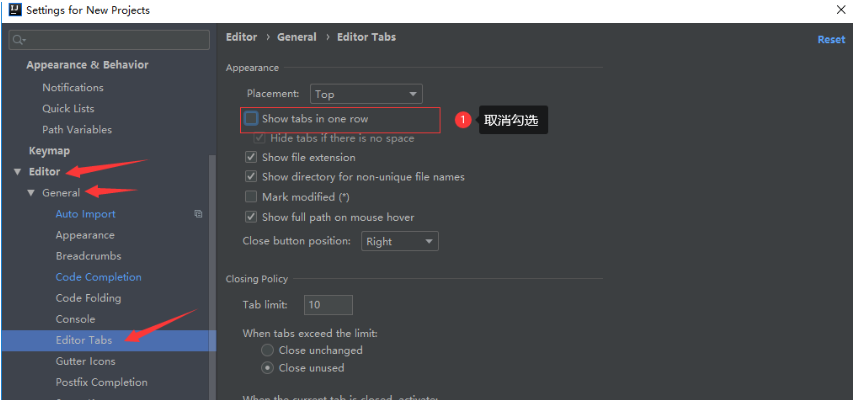The image size is (853, 400).
Task: Uncheck Show tabs in one row checkbox
Action: point(251,118)
